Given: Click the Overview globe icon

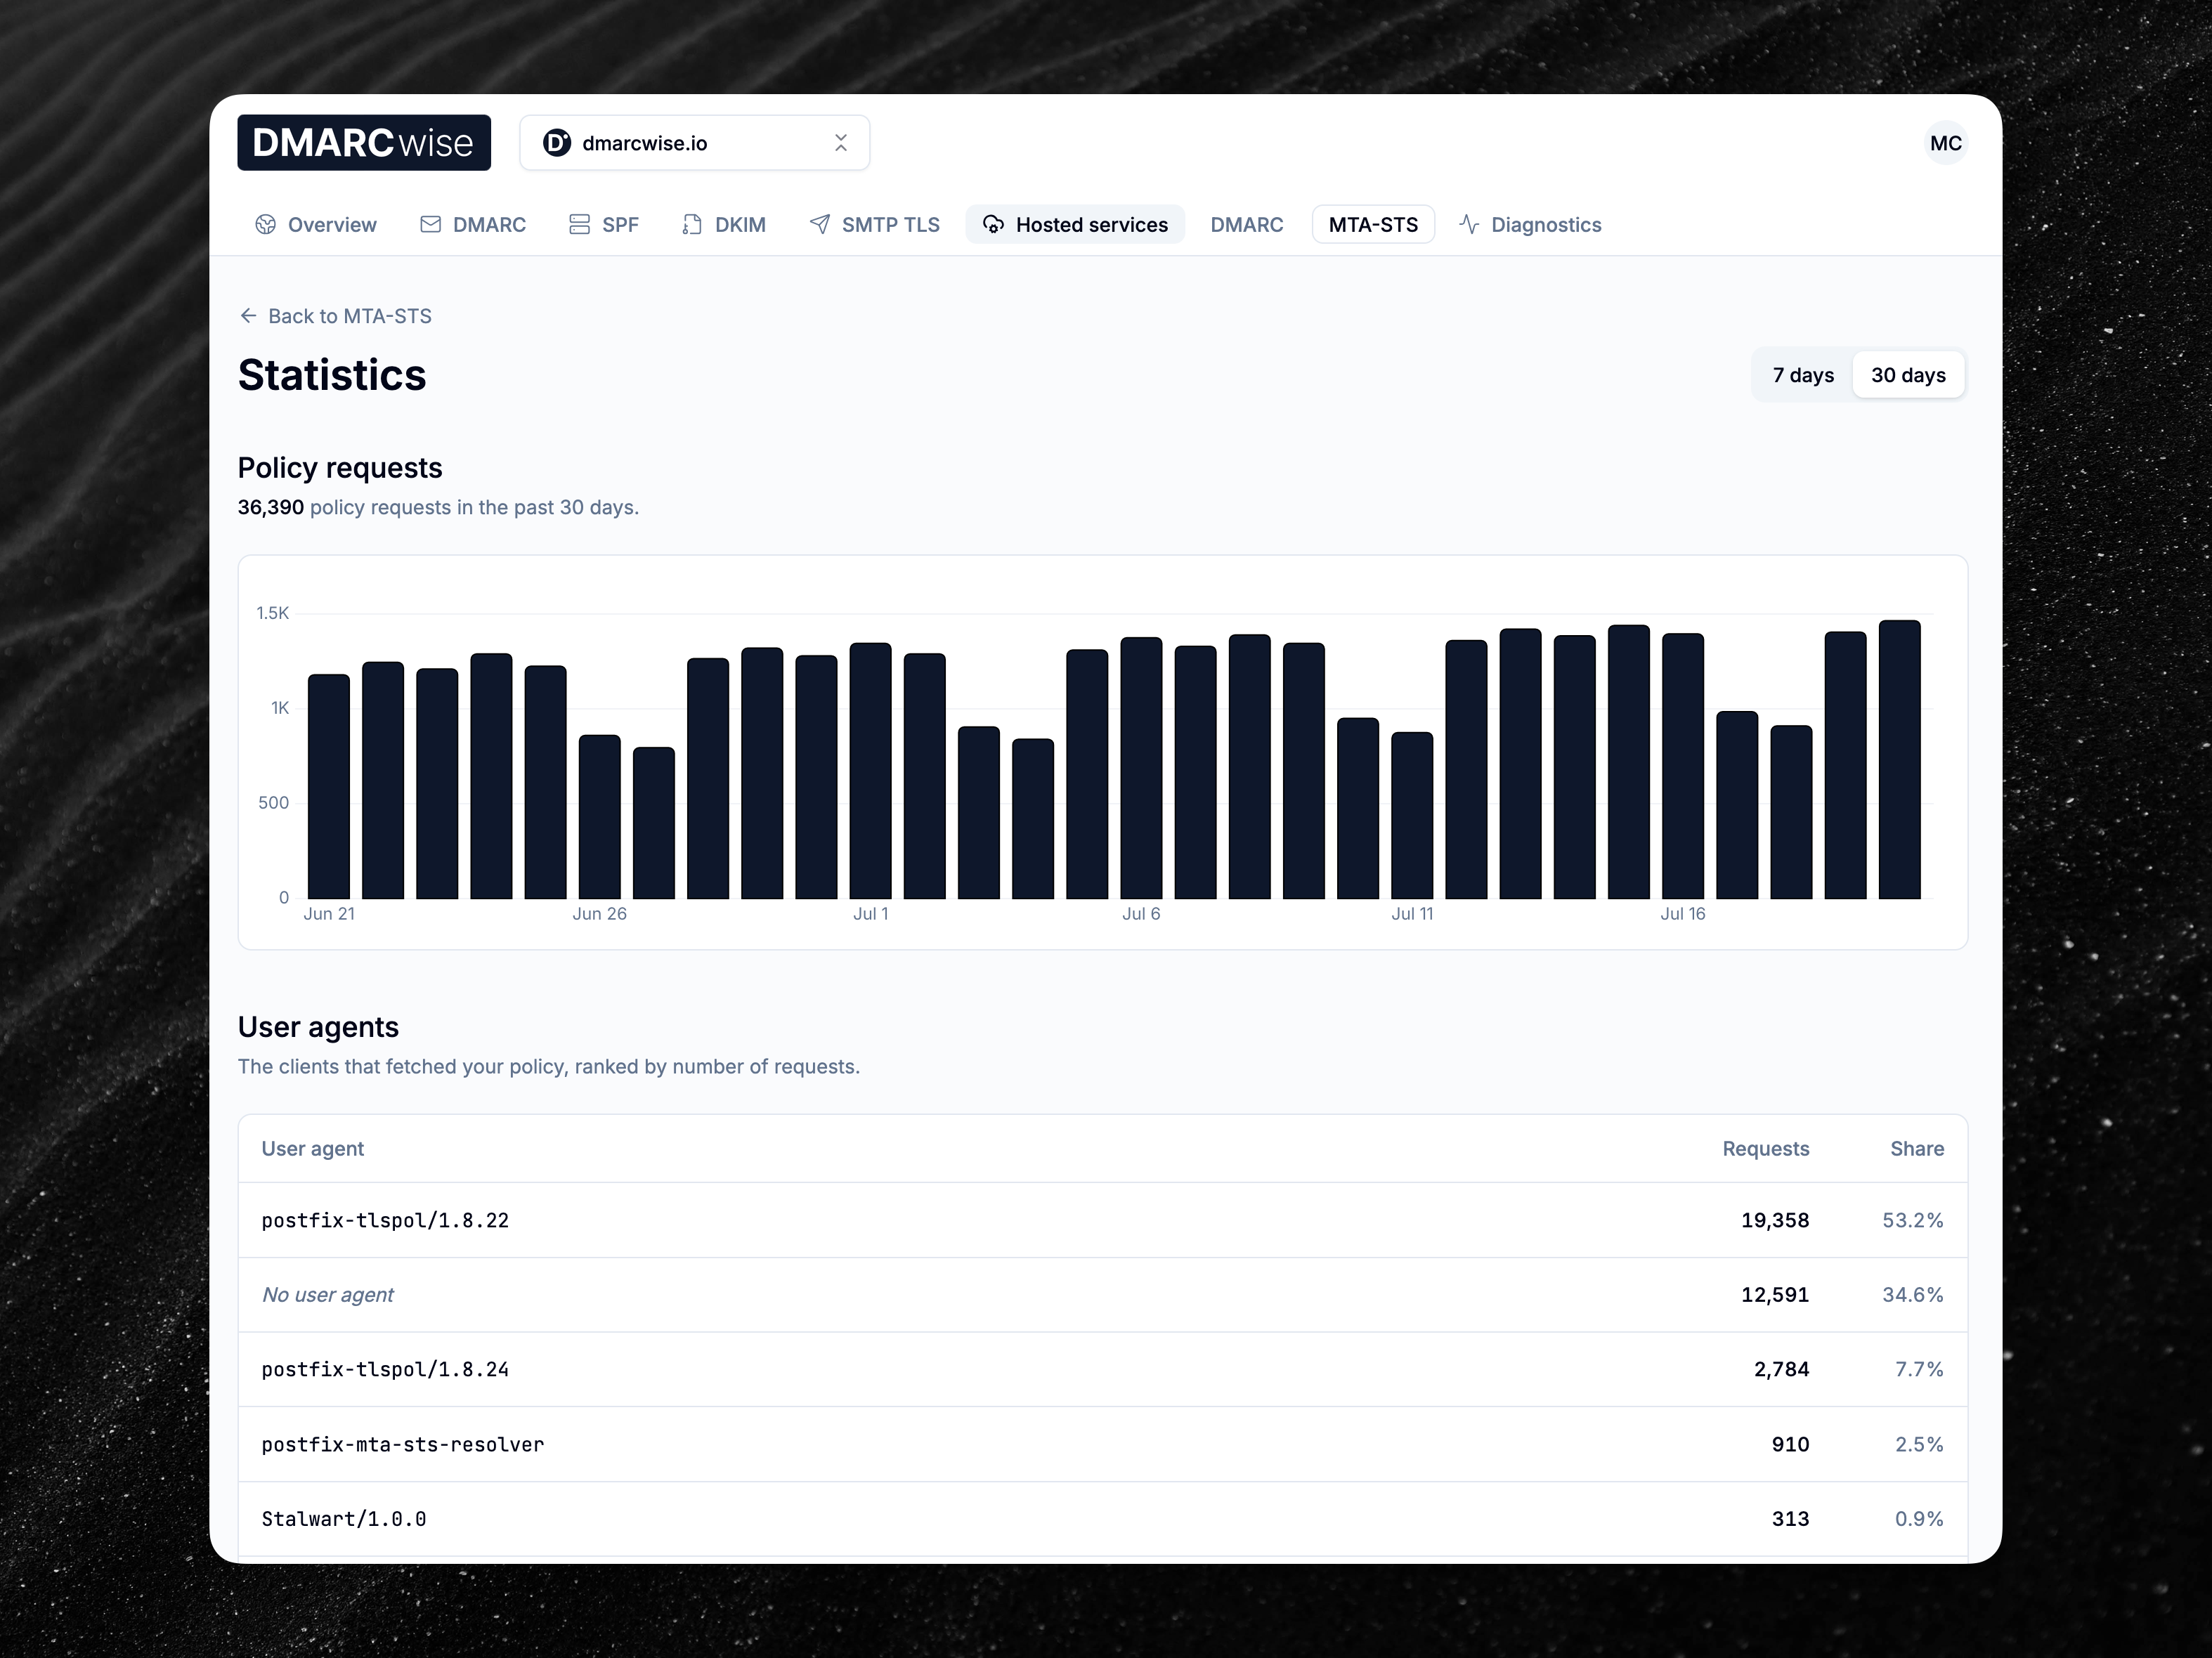Looking at the screenshot, I should click(x=265, y=224).
